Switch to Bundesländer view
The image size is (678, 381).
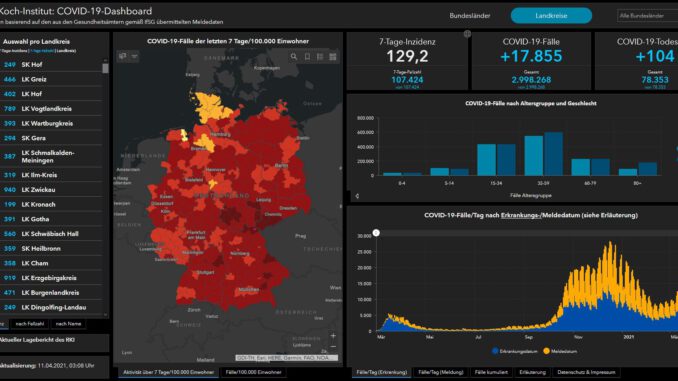(x=470, y=16)
